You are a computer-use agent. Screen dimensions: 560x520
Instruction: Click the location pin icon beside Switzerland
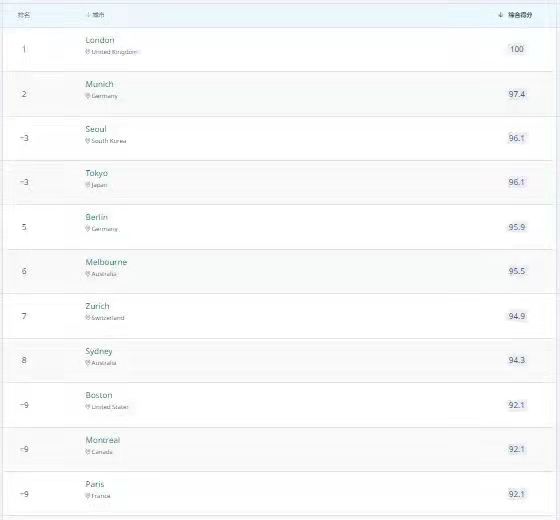pos(88,318)
